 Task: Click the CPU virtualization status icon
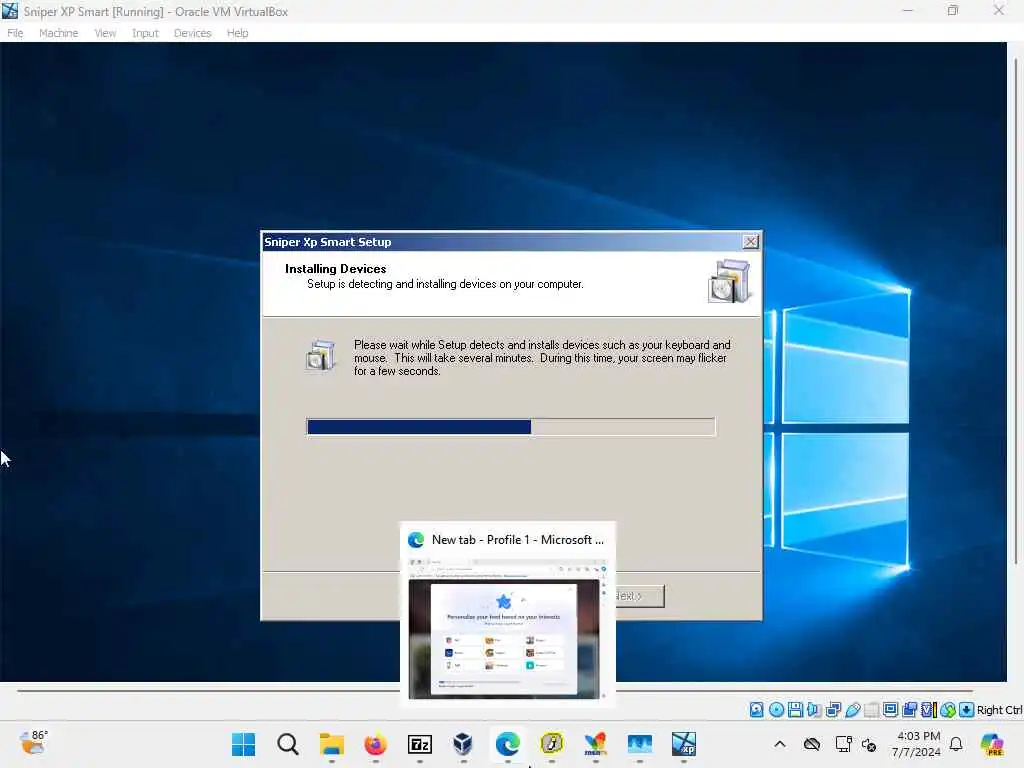[x=929, y=710]
